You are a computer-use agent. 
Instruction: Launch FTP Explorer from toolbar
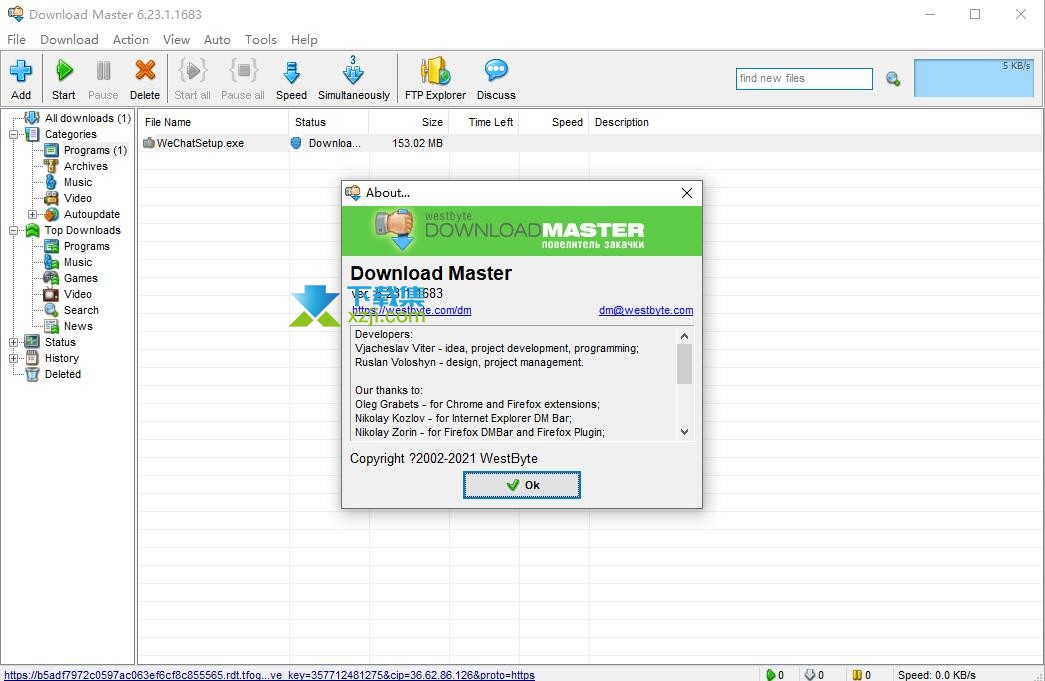pyautogui.click(x=435, y=78)
